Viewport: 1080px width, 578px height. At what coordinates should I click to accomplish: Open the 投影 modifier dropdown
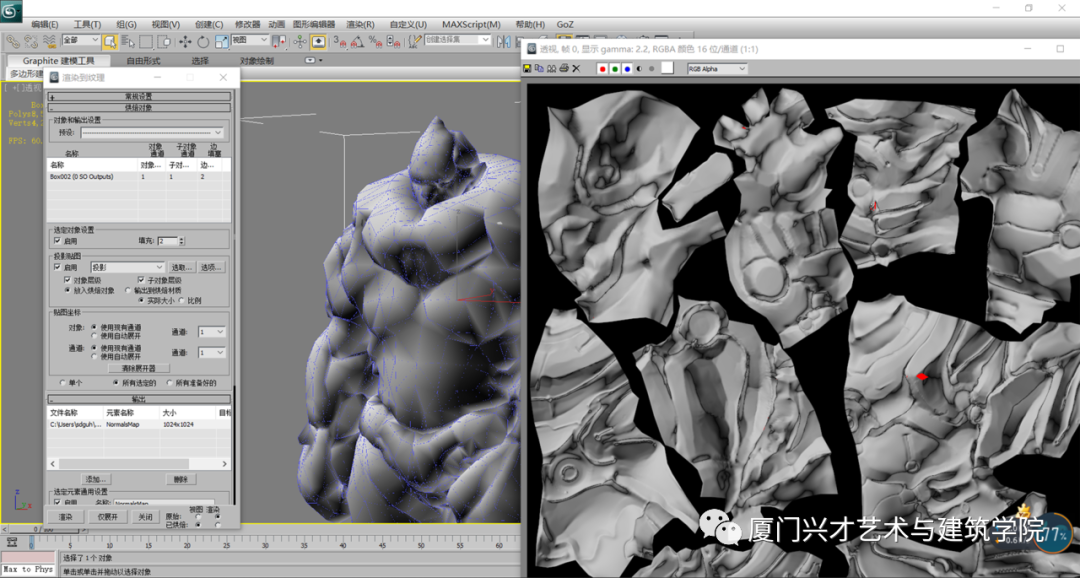click(128, 267)
